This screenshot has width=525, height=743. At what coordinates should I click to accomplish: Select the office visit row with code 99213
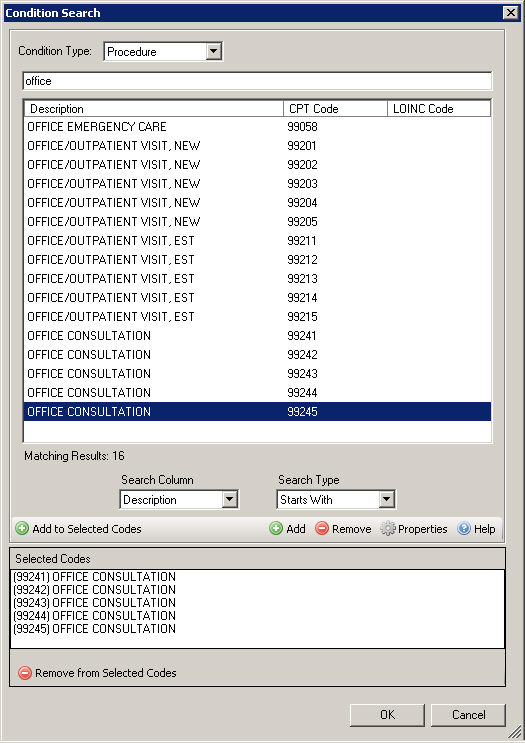pyautogui.click(x=257, y=279)
